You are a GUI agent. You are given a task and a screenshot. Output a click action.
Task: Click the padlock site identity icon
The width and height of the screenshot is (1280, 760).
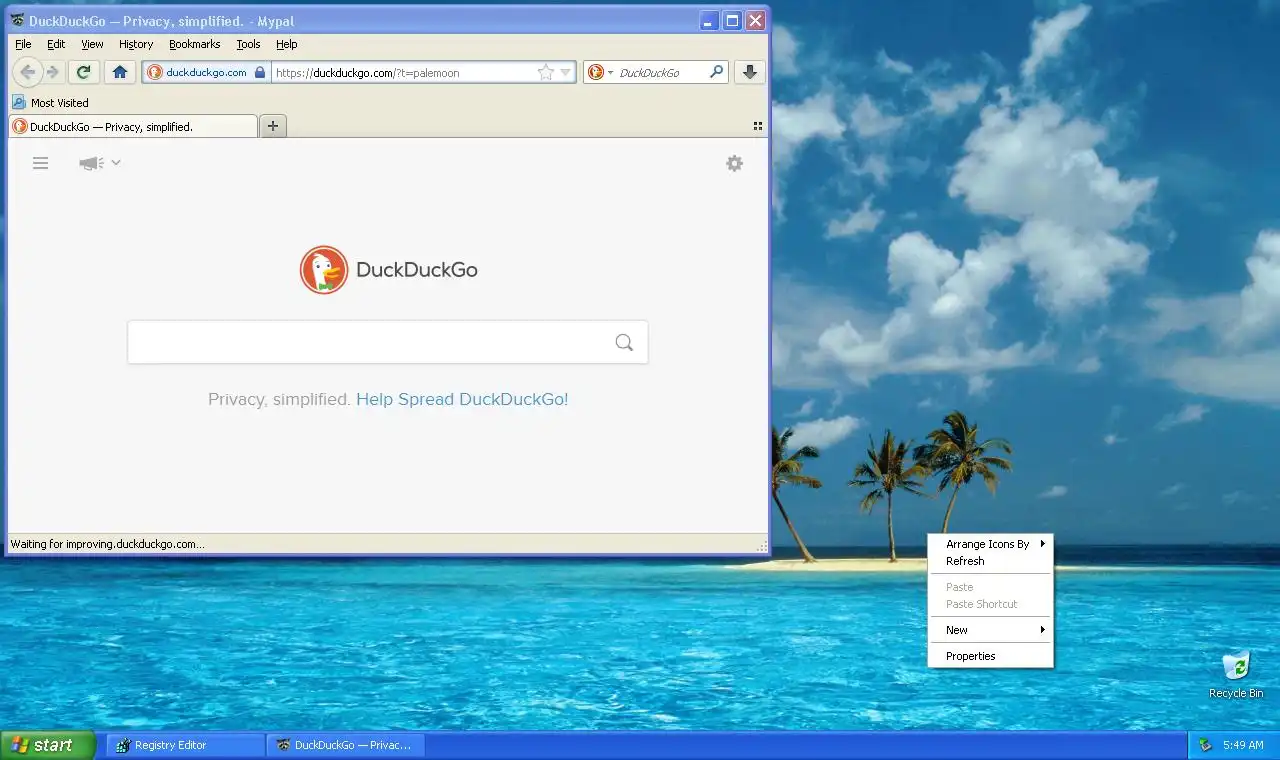[260, 72]
